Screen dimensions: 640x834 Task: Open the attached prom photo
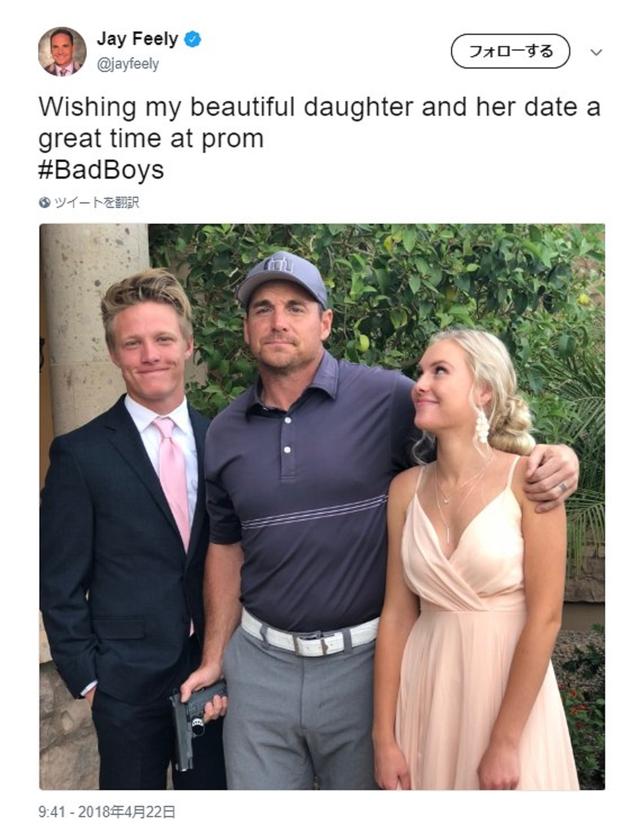(x=322, y=506)
